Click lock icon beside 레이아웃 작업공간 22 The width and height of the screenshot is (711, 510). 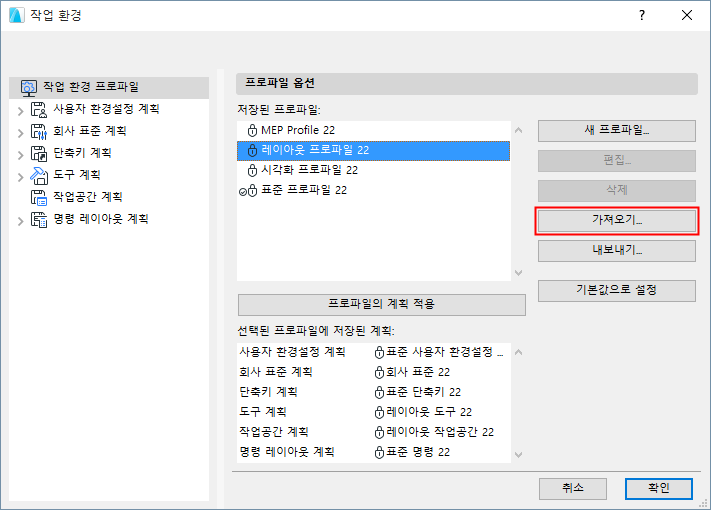click(379, 432)
